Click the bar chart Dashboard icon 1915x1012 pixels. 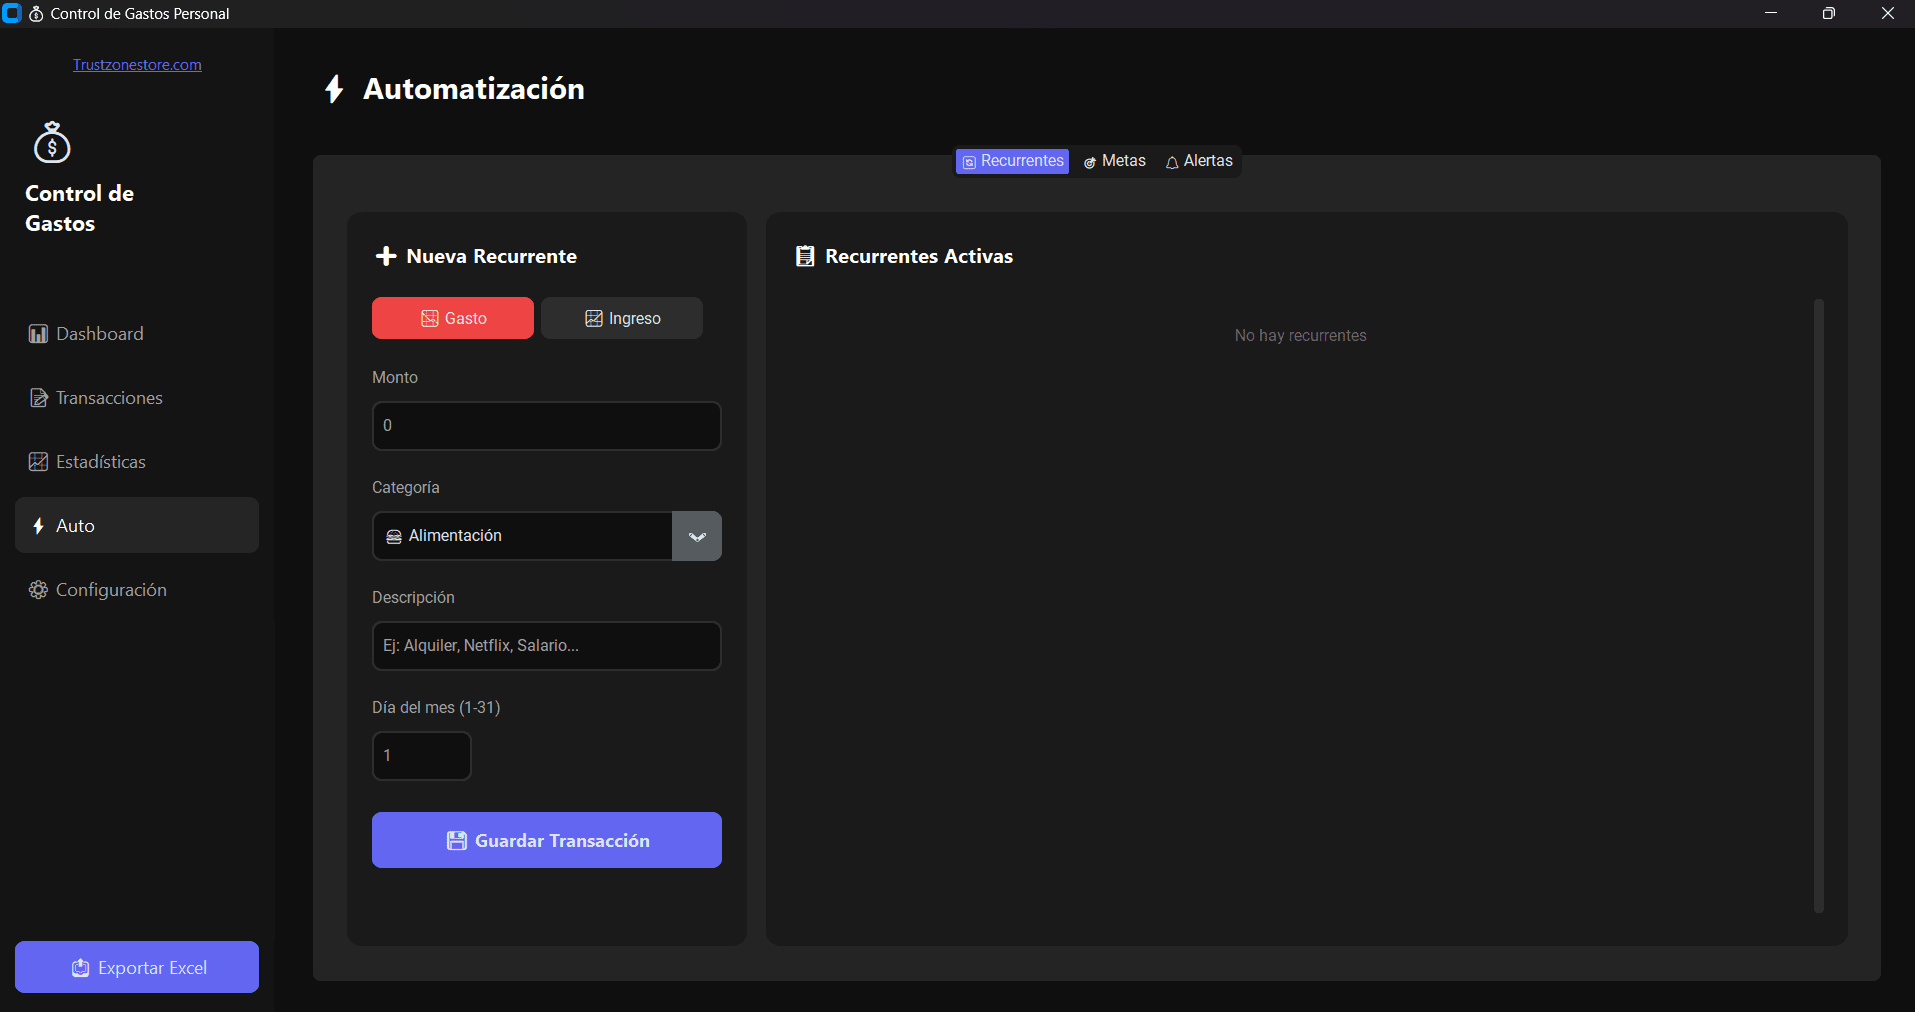coord(38,334)
